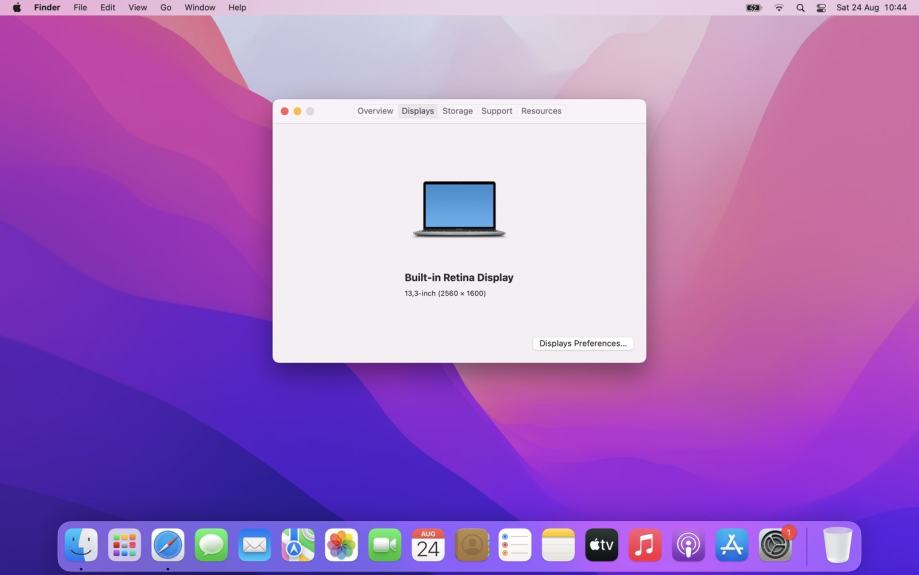Open System Preferences in the Dock
Viewport: 919px width, 575px height.
775,545
